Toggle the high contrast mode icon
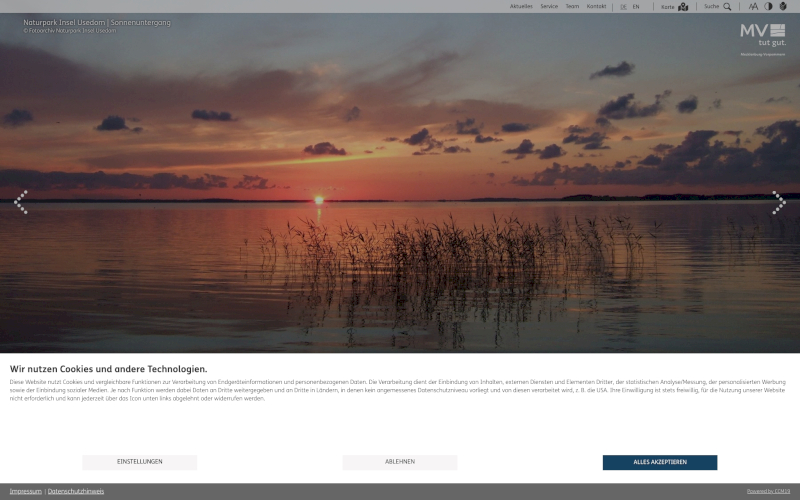Screen dimensions: 800x500 768,6
